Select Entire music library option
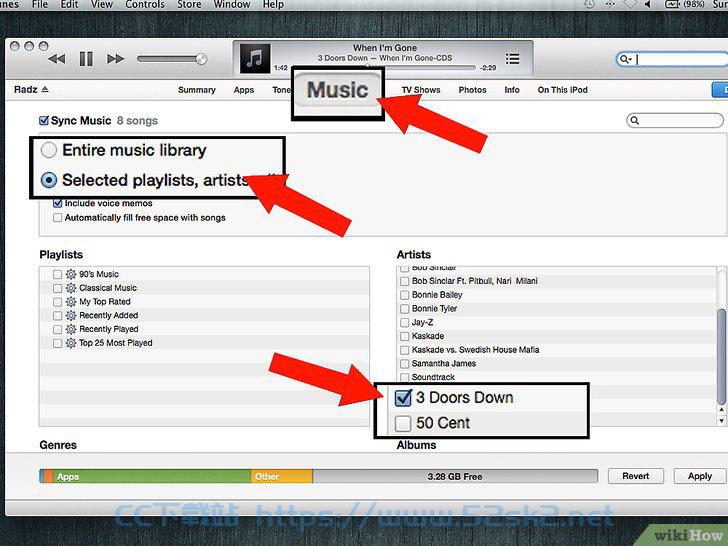The image size is (728, 546). (49, 150)
